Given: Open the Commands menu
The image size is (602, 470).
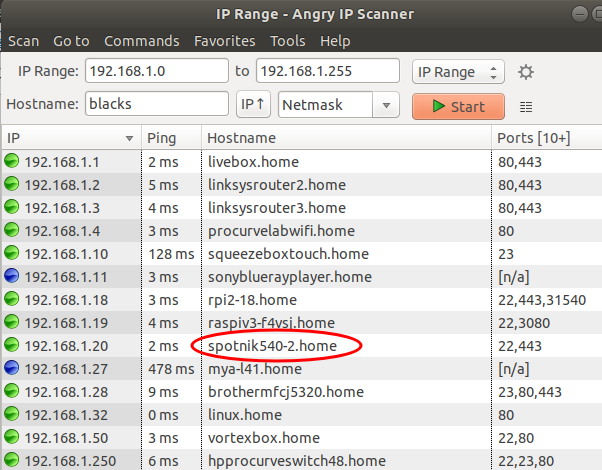Looking at the screenshot, I should coord(142,41).
